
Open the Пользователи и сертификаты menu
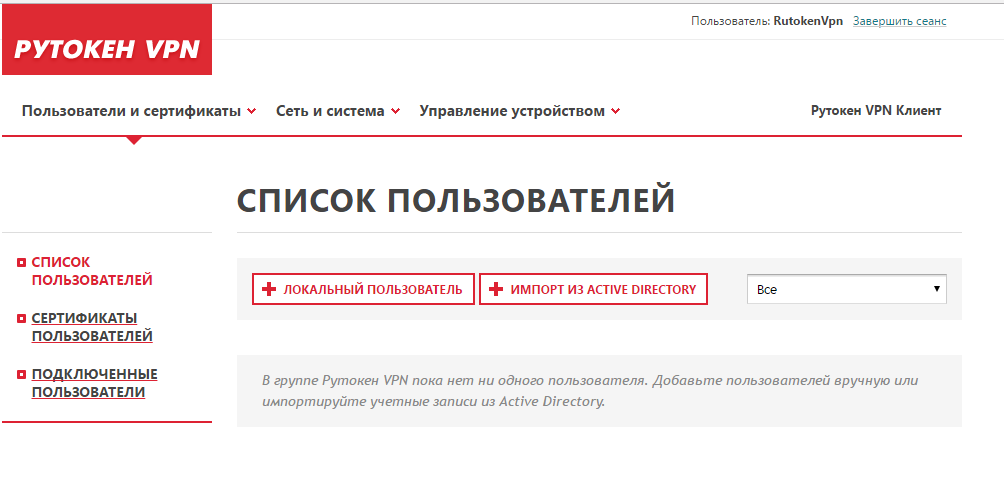(x=131, y=111)
